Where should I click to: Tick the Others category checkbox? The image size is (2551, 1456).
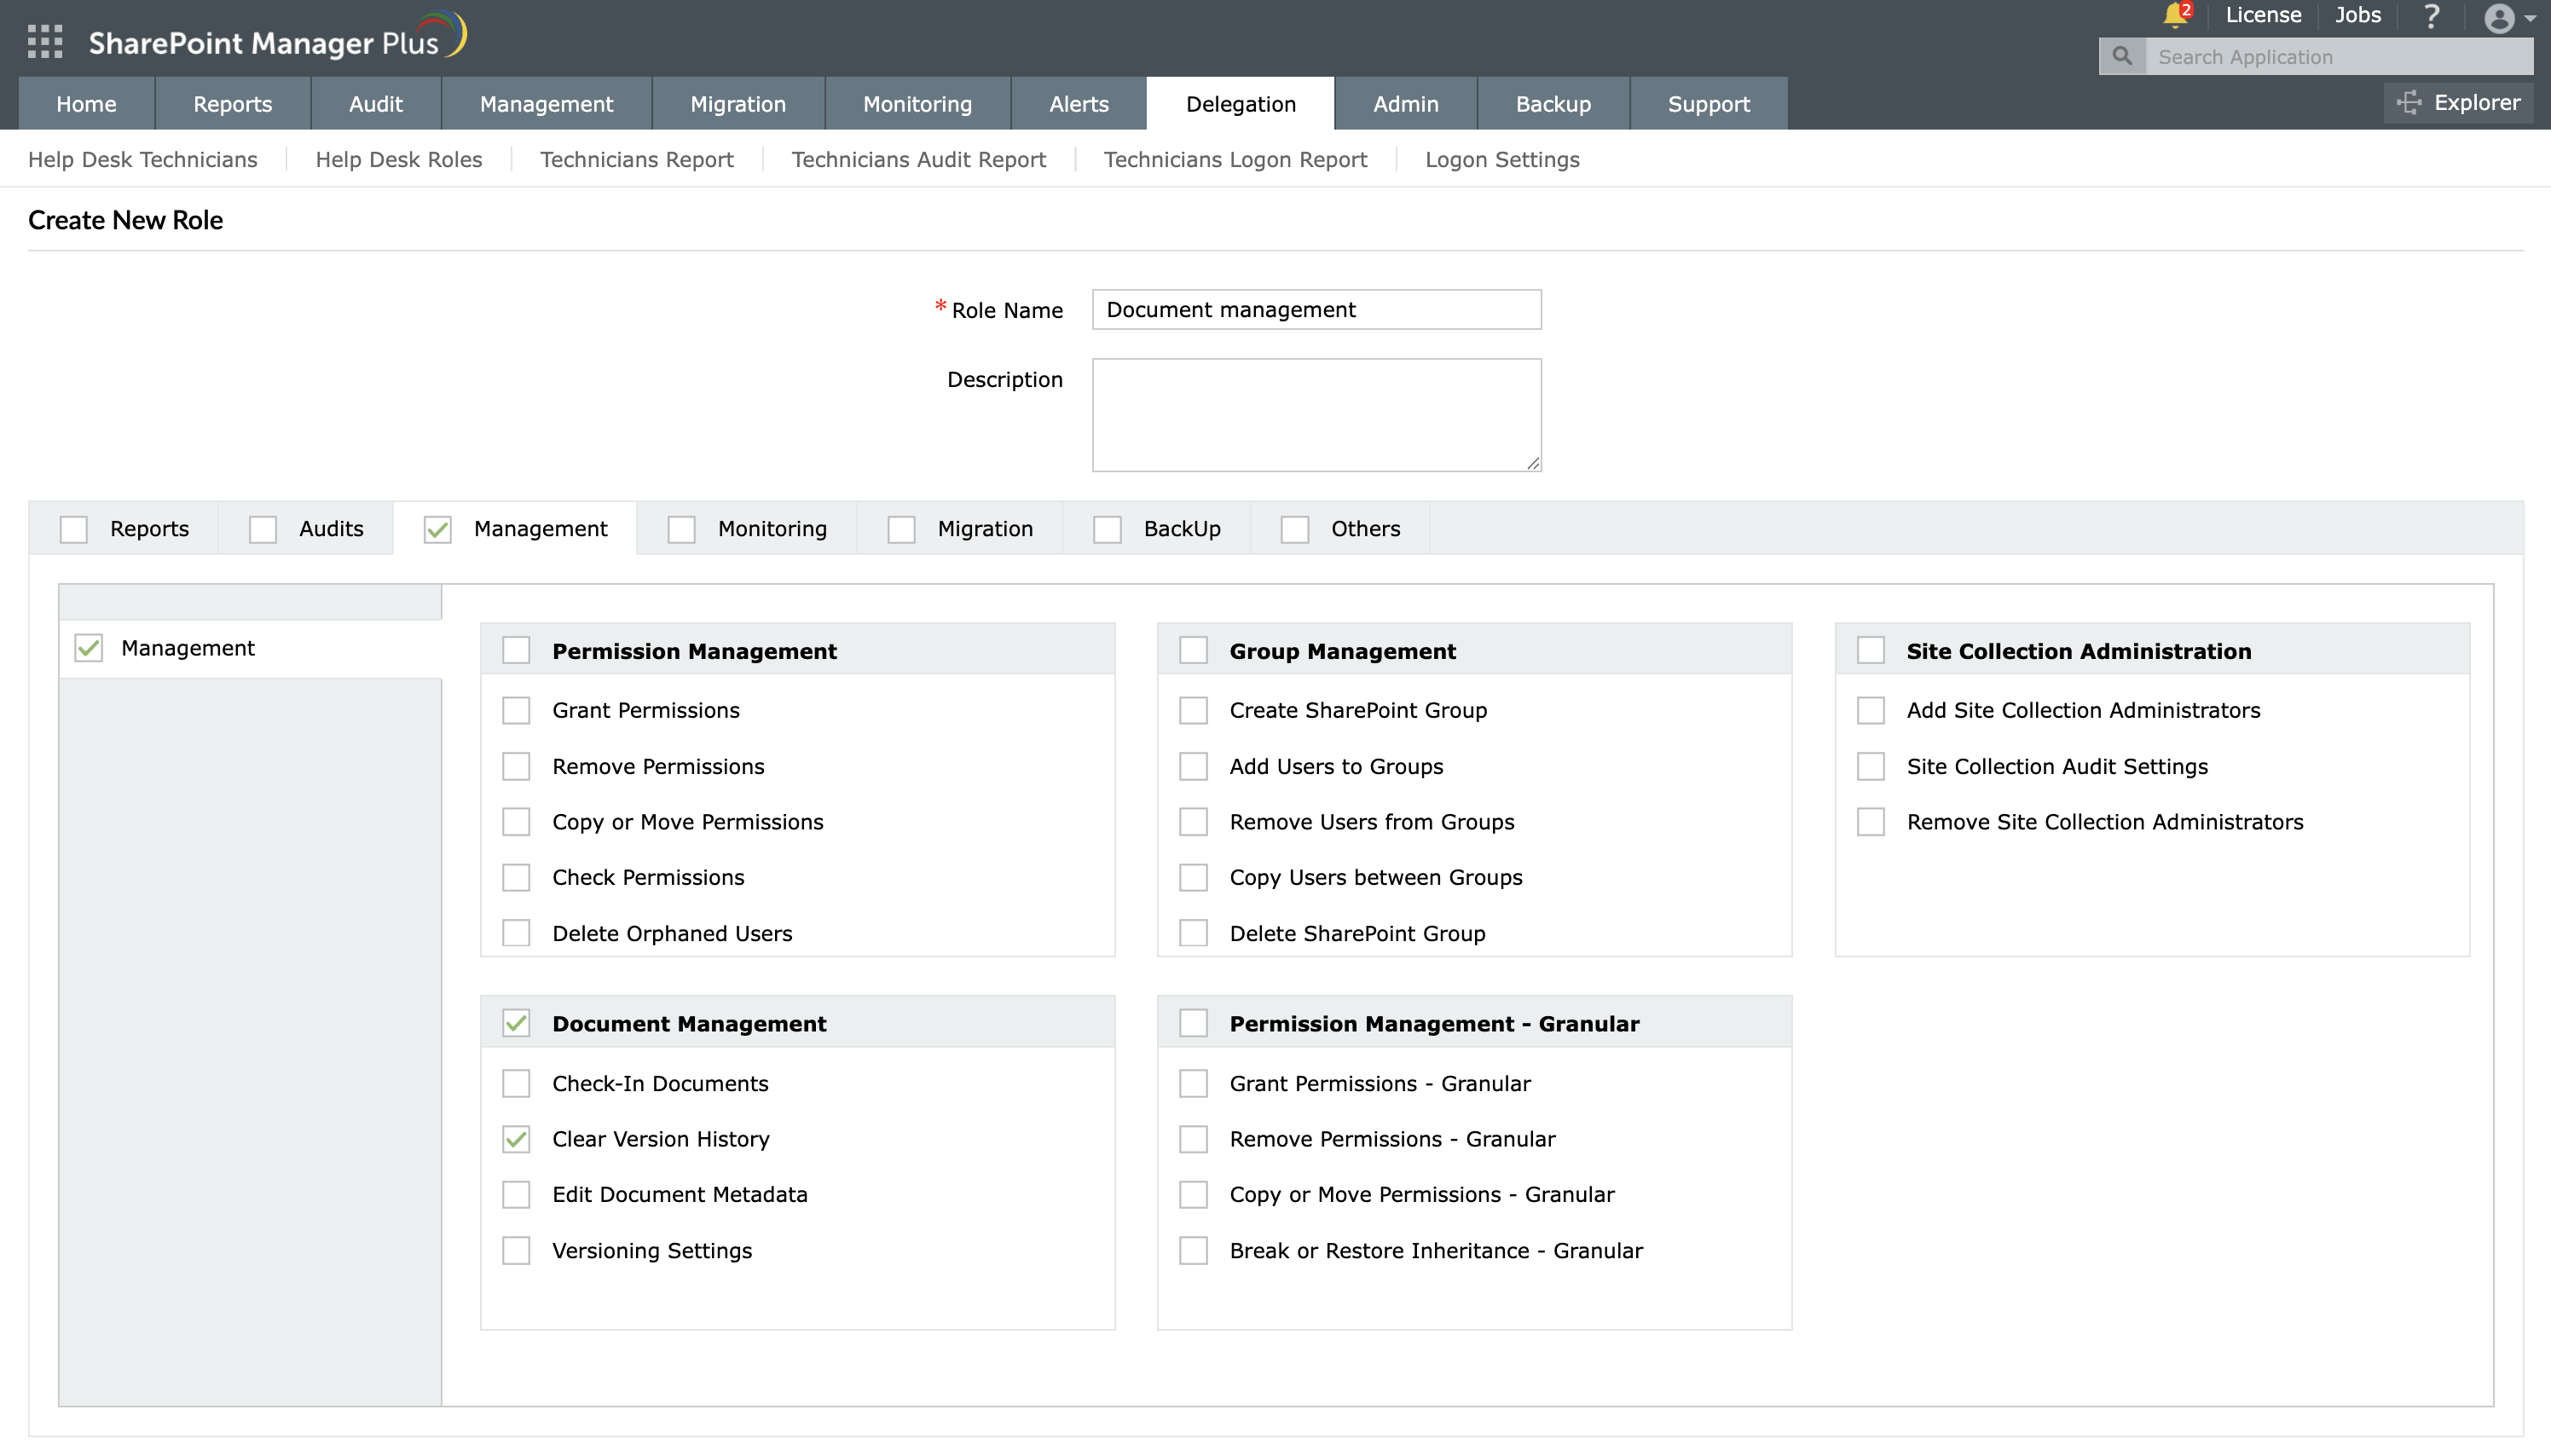(1295, 529)
